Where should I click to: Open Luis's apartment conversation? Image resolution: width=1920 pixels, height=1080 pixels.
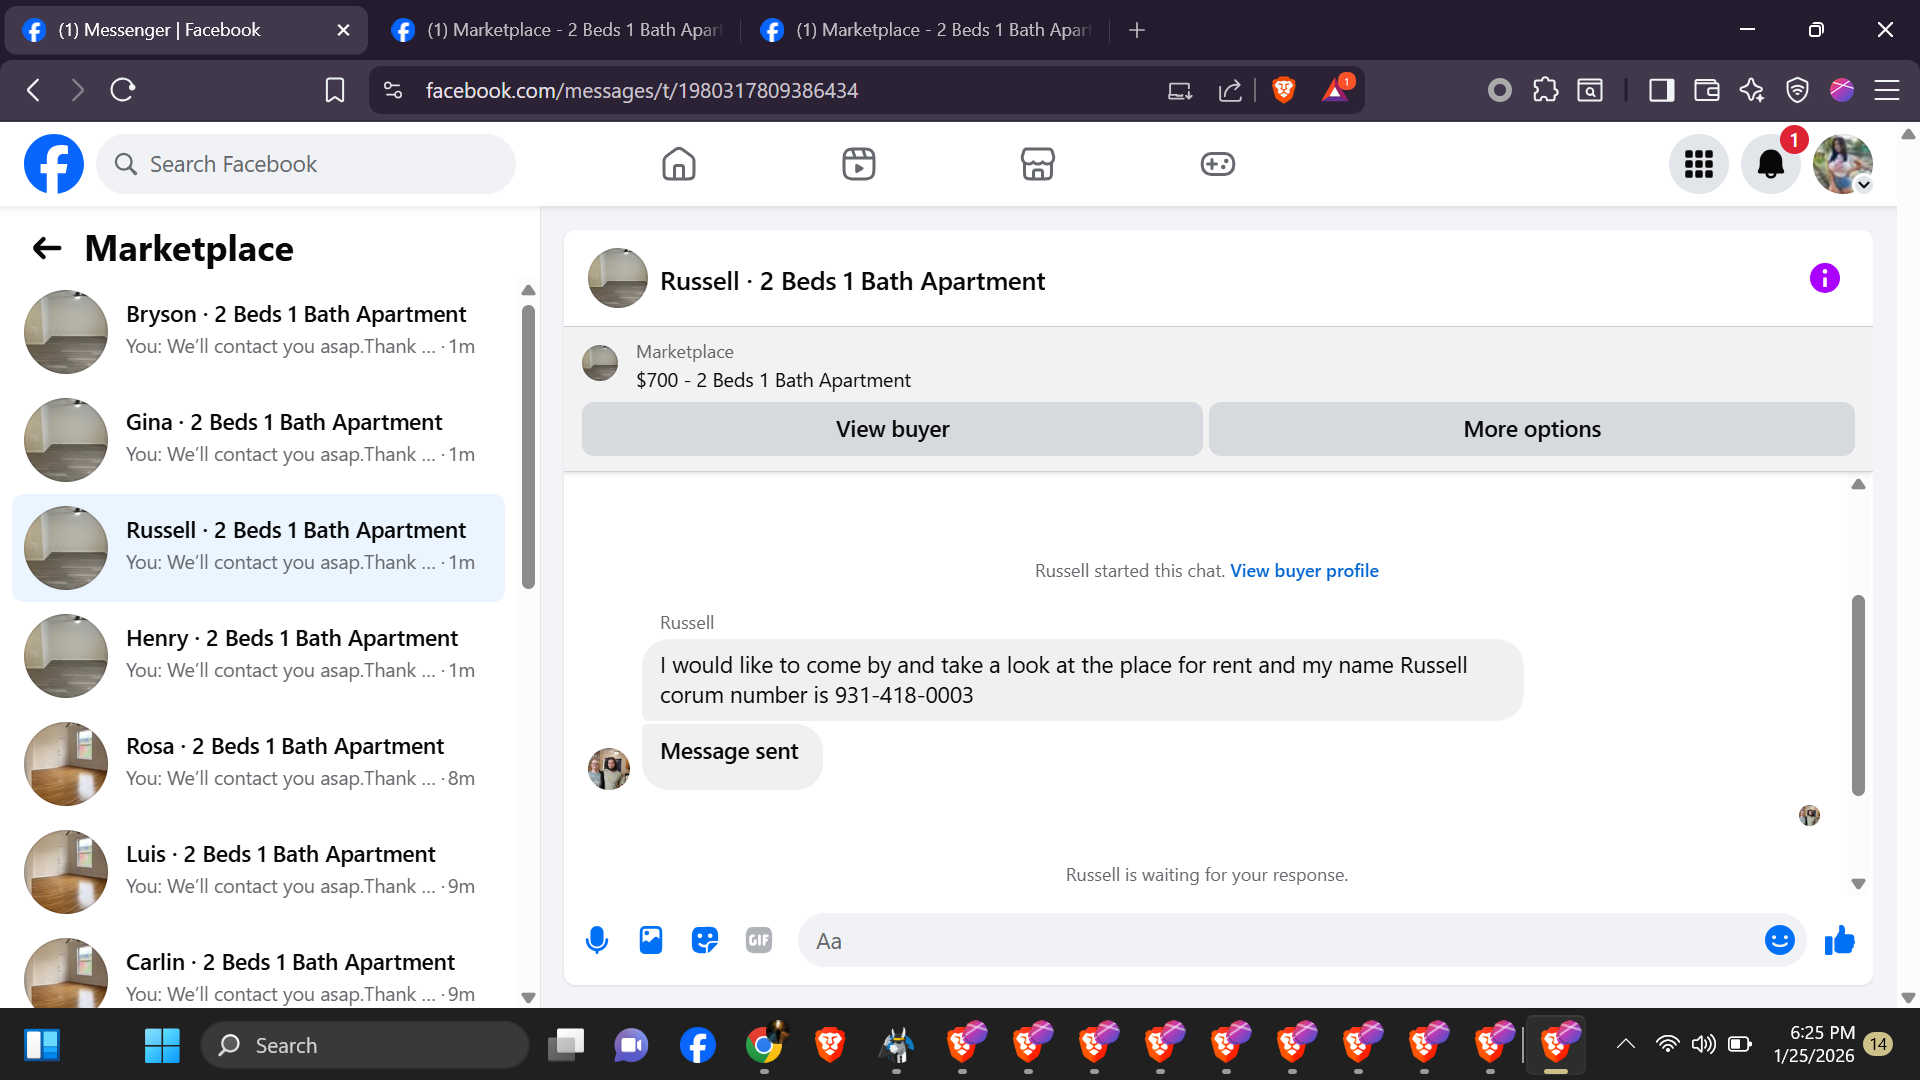tap(258, 872)
